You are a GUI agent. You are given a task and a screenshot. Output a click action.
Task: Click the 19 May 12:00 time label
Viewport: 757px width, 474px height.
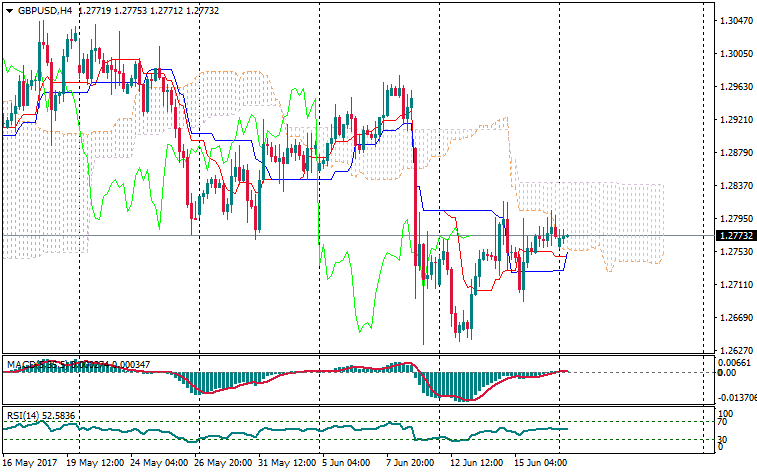(95, 464)
